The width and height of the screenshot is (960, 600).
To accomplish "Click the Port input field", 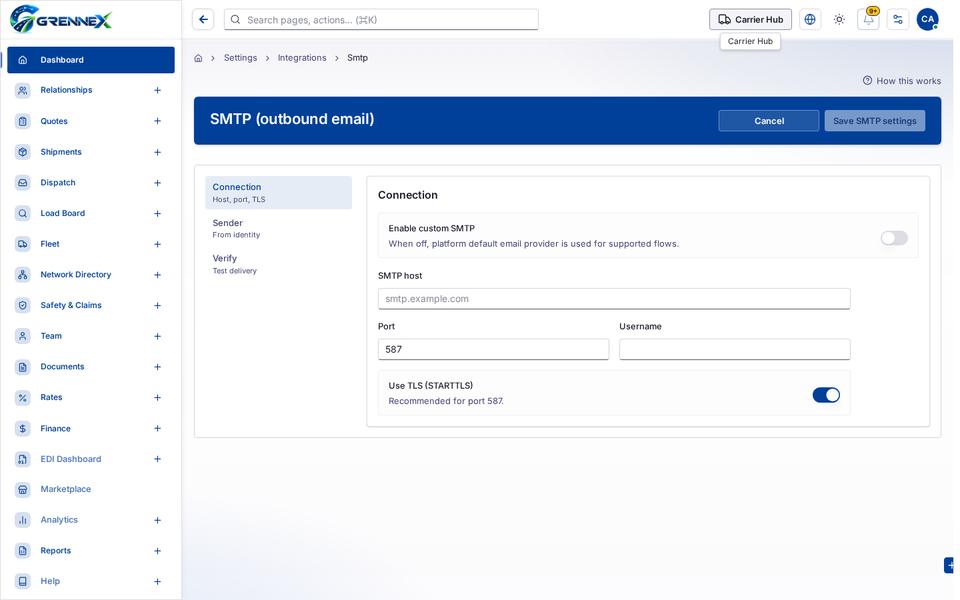I will tap(493, 349).
